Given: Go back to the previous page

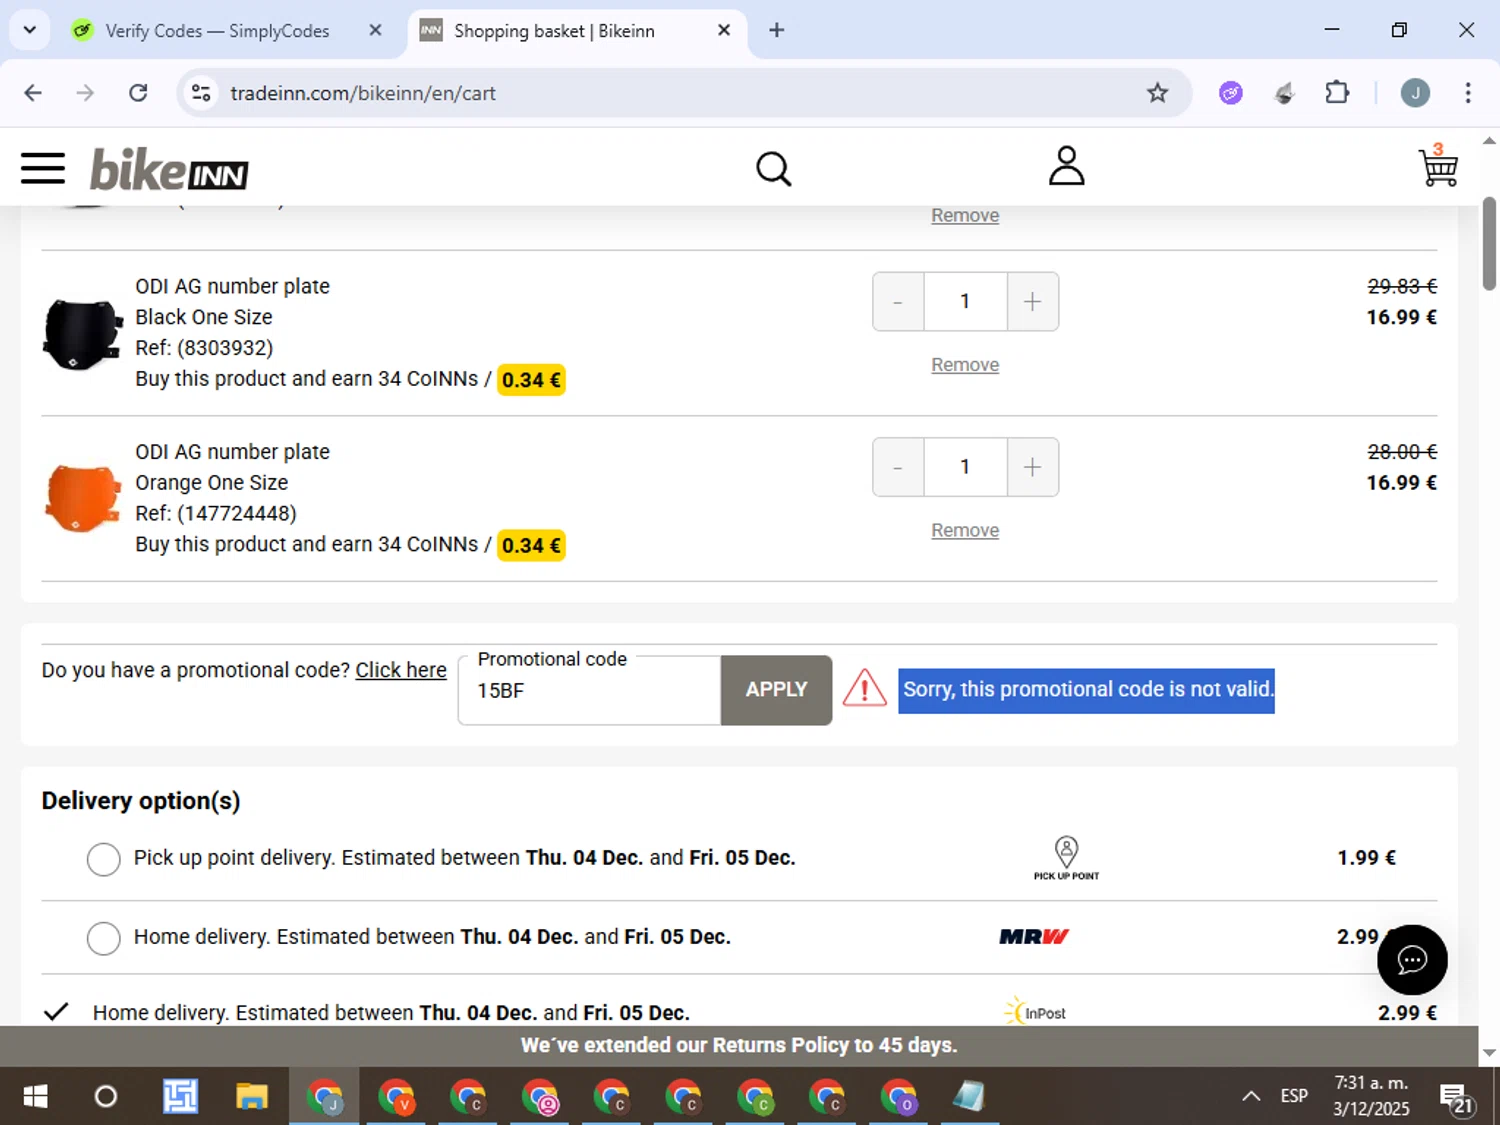Looking at the screenshot, I should click(33, 93).
